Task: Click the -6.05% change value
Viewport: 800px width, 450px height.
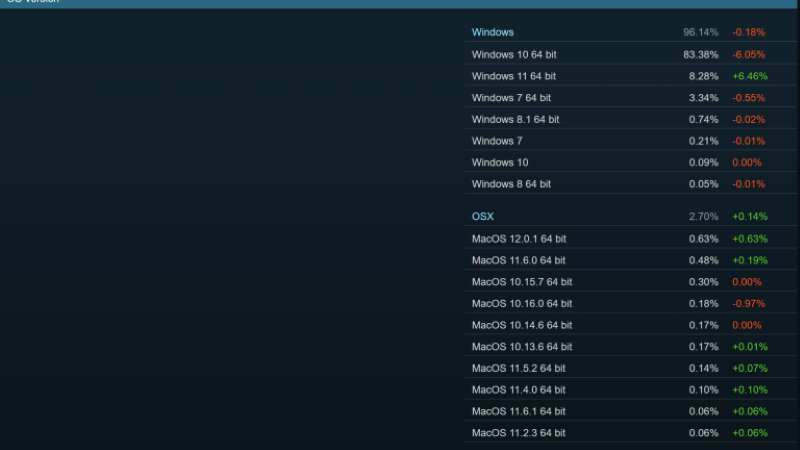Action: [748, 55]
